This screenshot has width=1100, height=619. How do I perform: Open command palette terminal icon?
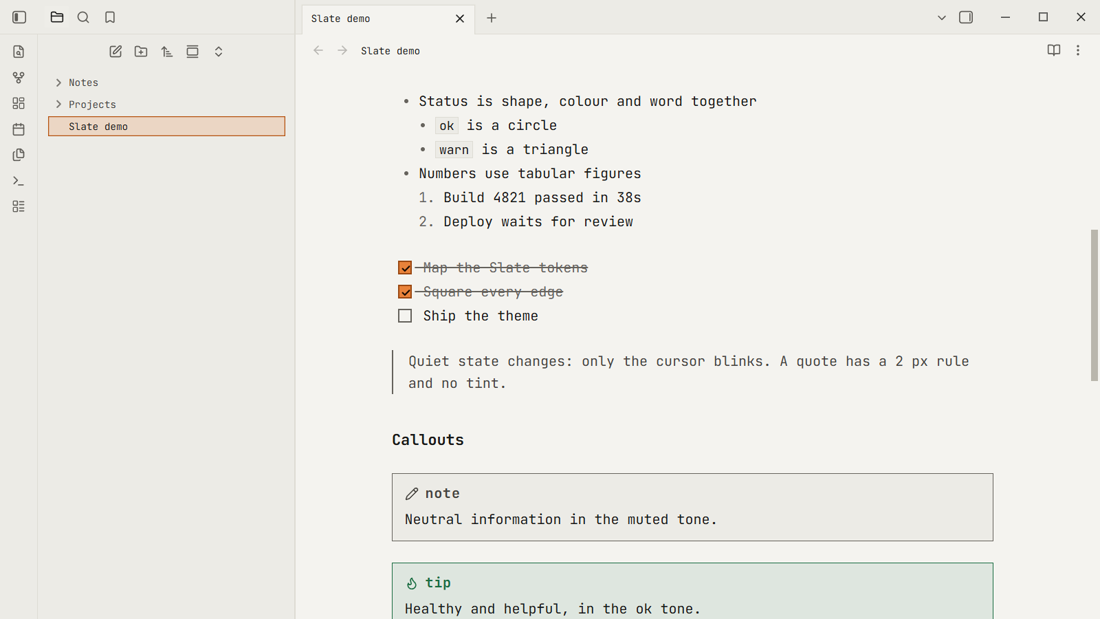(x=19, y=181)
